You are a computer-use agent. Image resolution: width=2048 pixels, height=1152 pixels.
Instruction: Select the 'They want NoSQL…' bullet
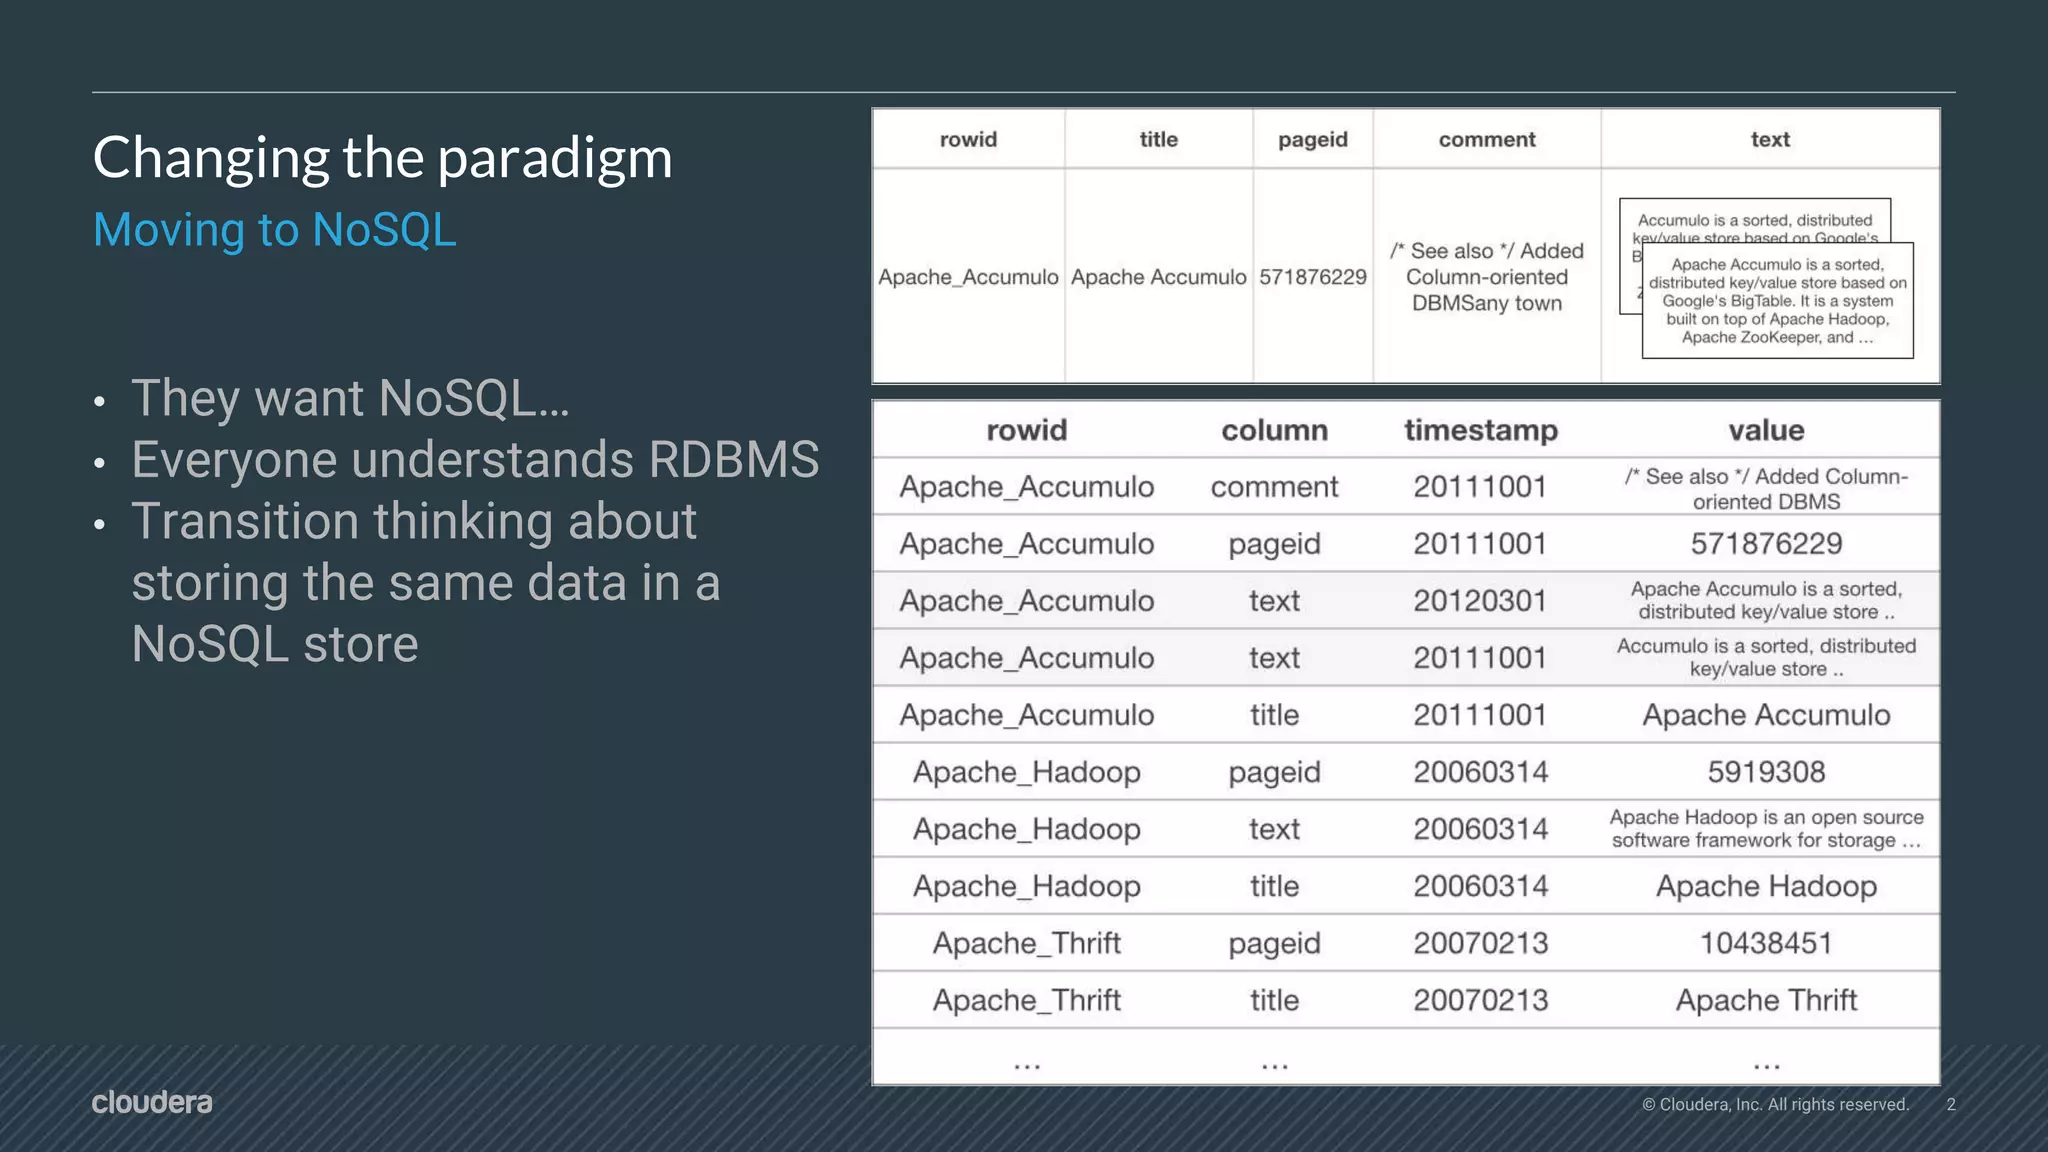click(x=350, y=398)
